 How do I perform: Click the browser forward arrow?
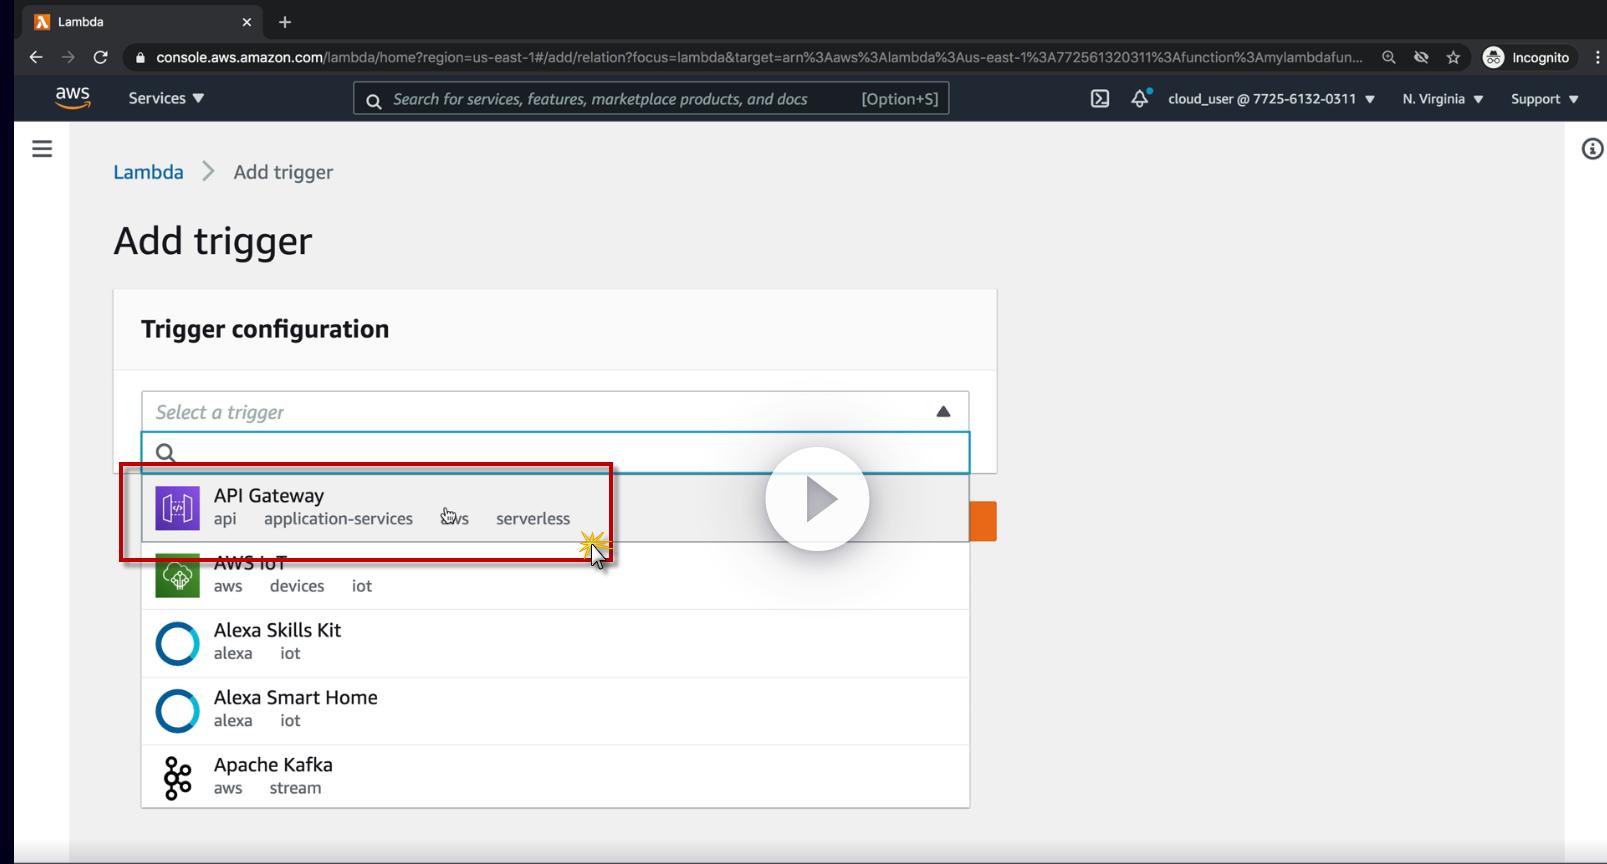(68, 57)
